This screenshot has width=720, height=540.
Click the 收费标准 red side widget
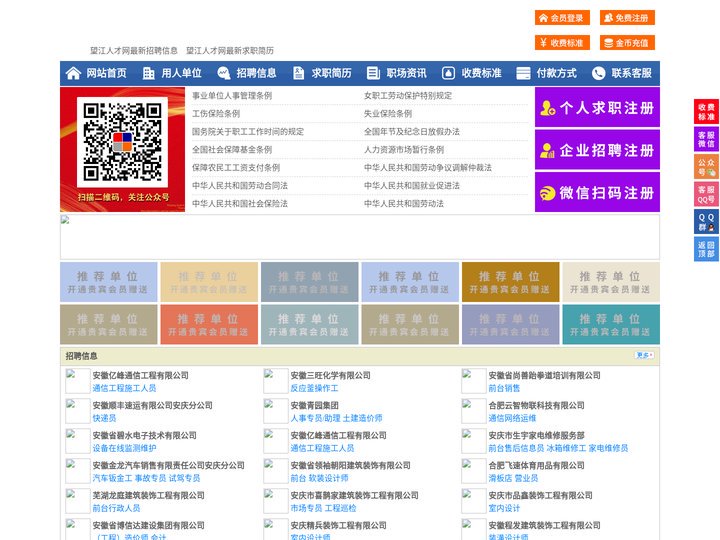[706, 112]
